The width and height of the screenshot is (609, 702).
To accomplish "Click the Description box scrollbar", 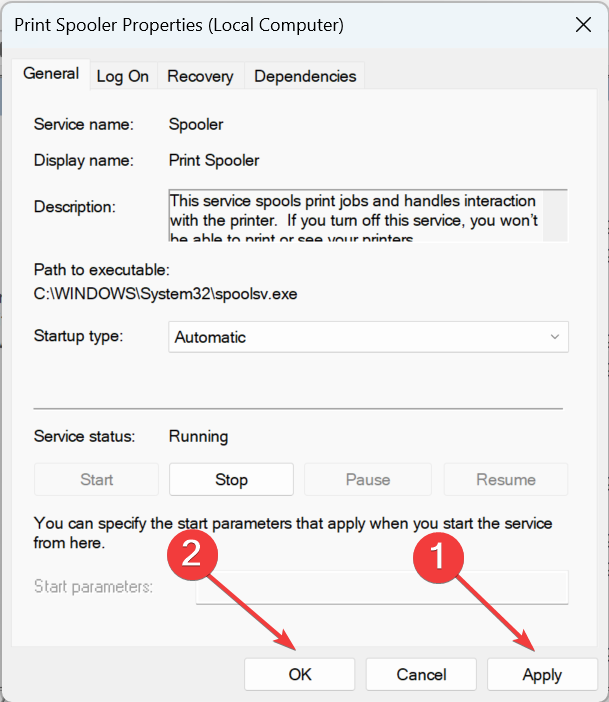I will [x=555, y=216].
